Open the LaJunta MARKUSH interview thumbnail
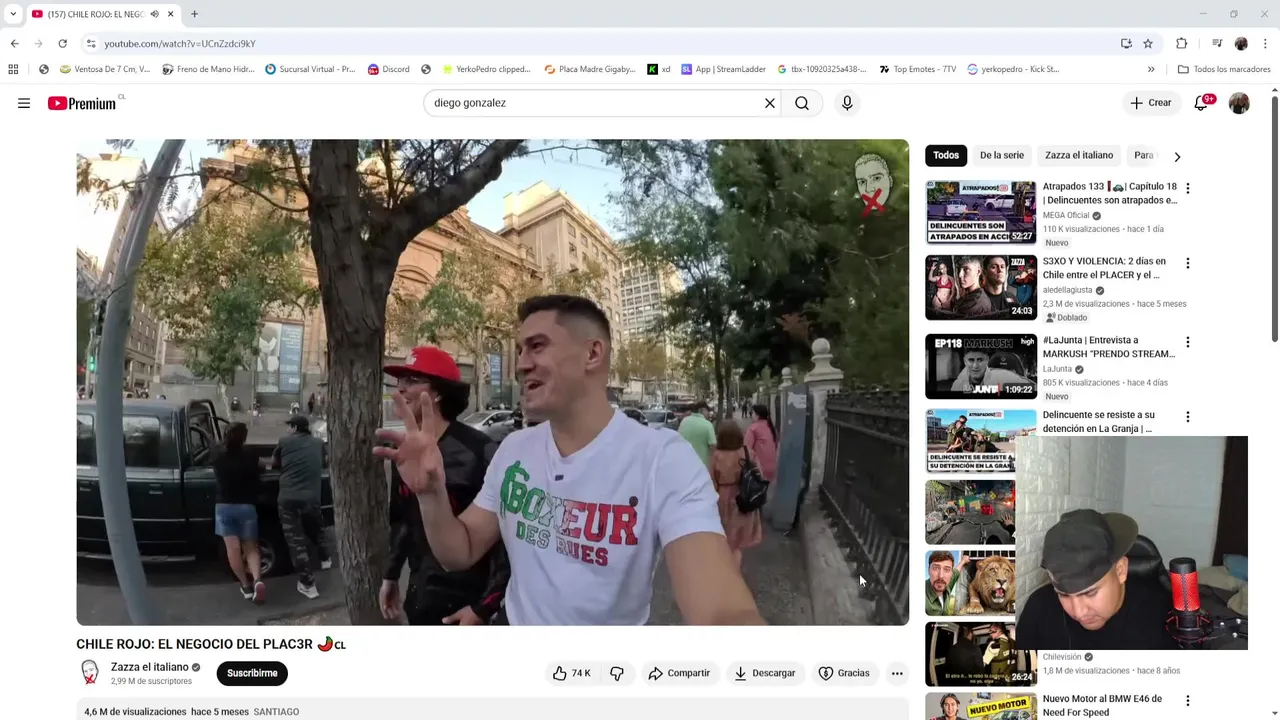This screenshot has height=720, width=1280. pos(981,366)
